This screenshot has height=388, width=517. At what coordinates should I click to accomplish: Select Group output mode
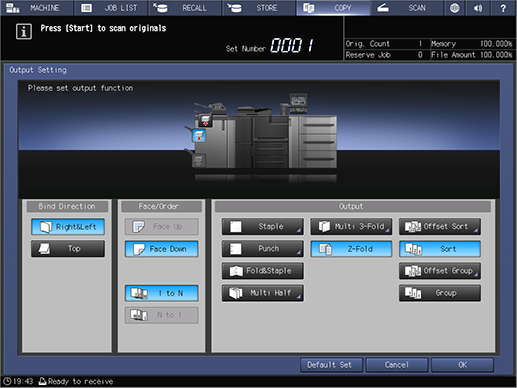click(x=440, y=293)
